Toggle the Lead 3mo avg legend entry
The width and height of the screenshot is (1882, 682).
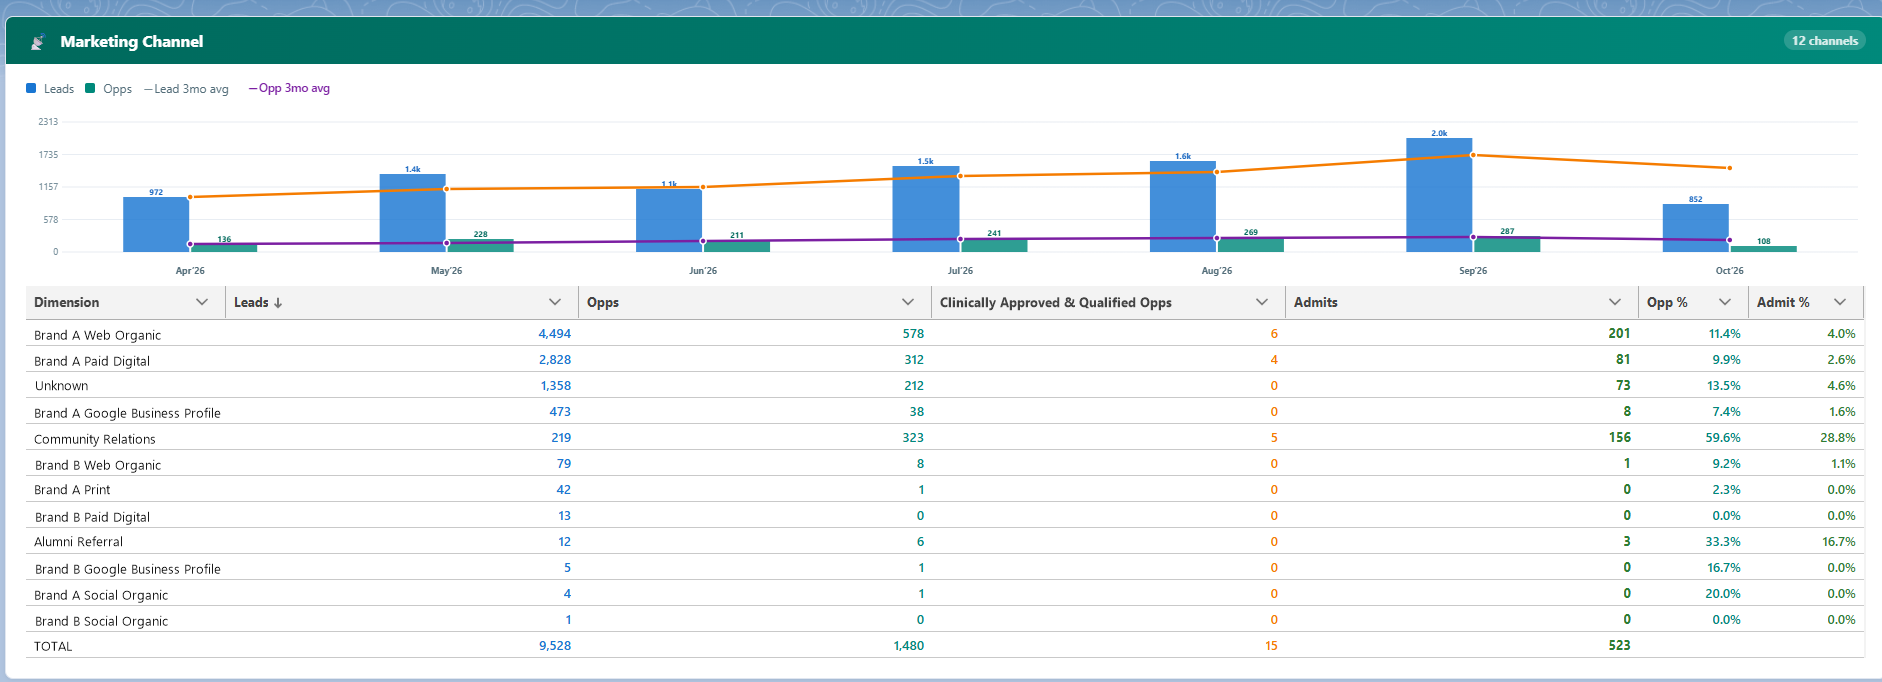coord(186,89)
